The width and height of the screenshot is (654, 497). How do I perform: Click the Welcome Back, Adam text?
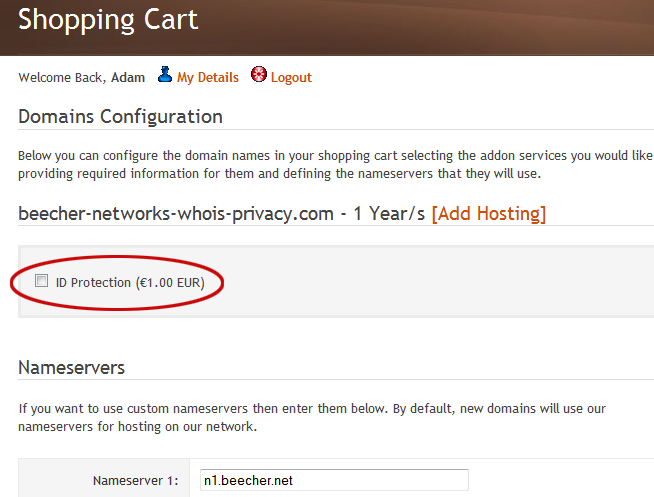(x=82, y=78)
